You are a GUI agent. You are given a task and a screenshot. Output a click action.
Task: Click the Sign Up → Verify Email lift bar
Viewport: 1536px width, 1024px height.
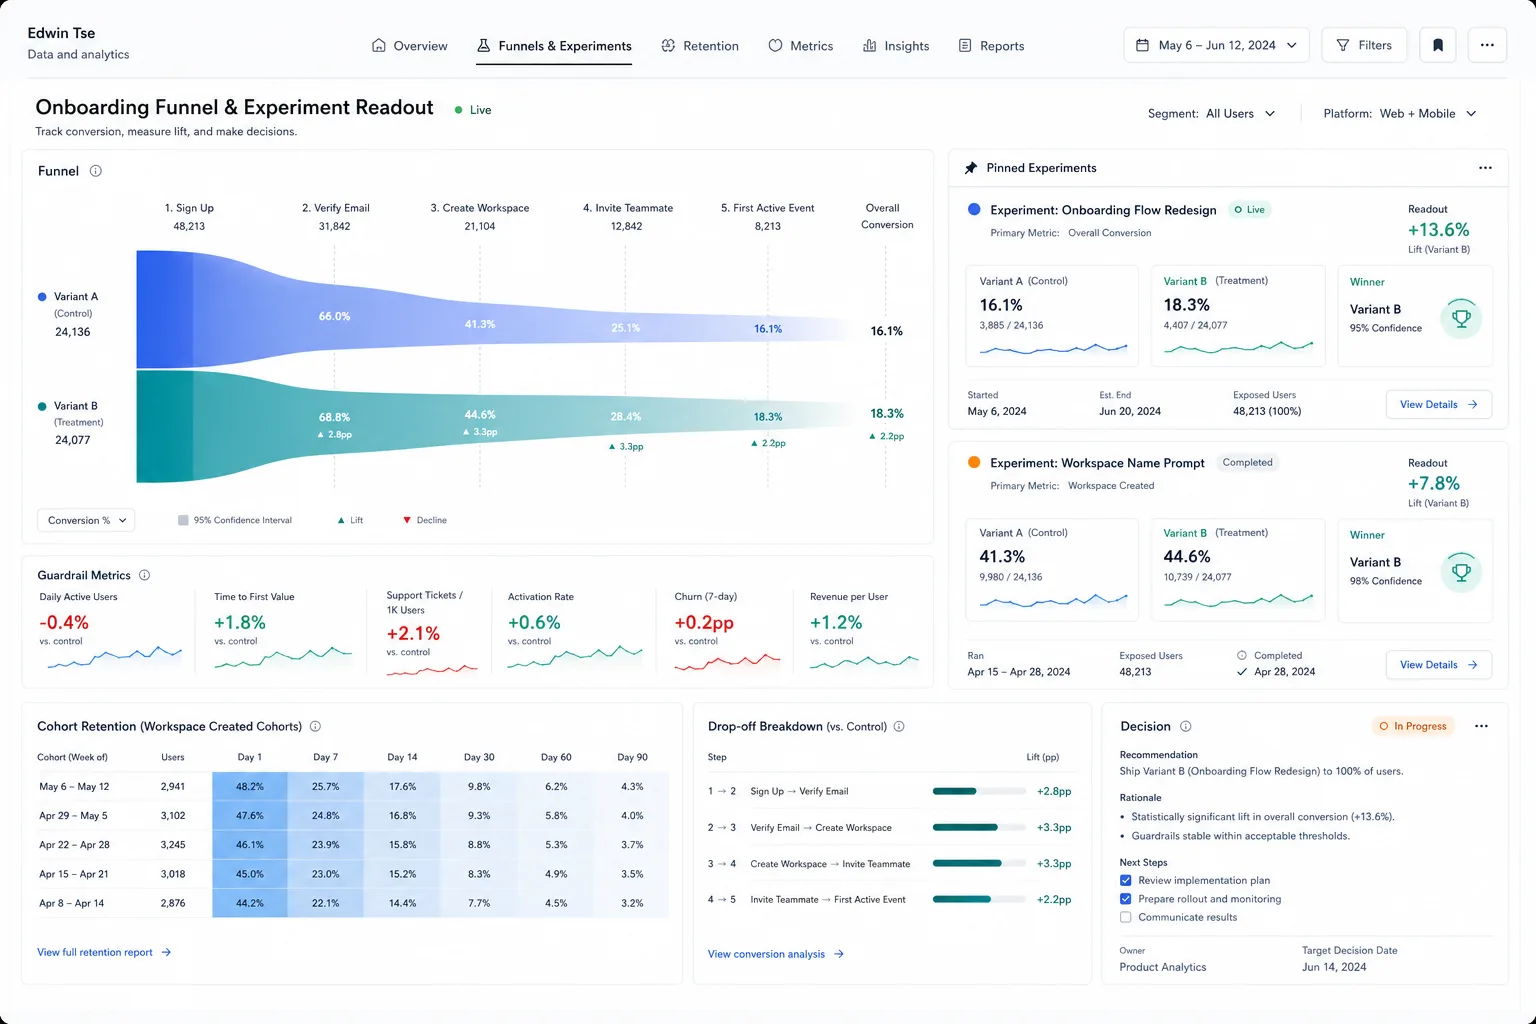pyautogui.click(x=979, y=791)
